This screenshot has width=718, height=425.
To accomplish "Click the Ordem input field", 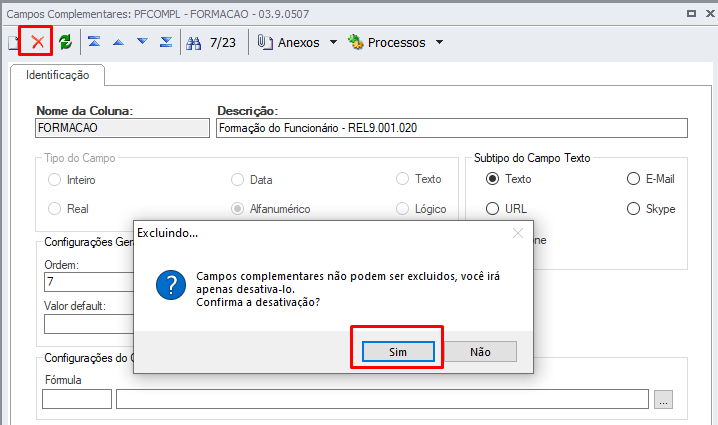I will [x=89, y=282].
